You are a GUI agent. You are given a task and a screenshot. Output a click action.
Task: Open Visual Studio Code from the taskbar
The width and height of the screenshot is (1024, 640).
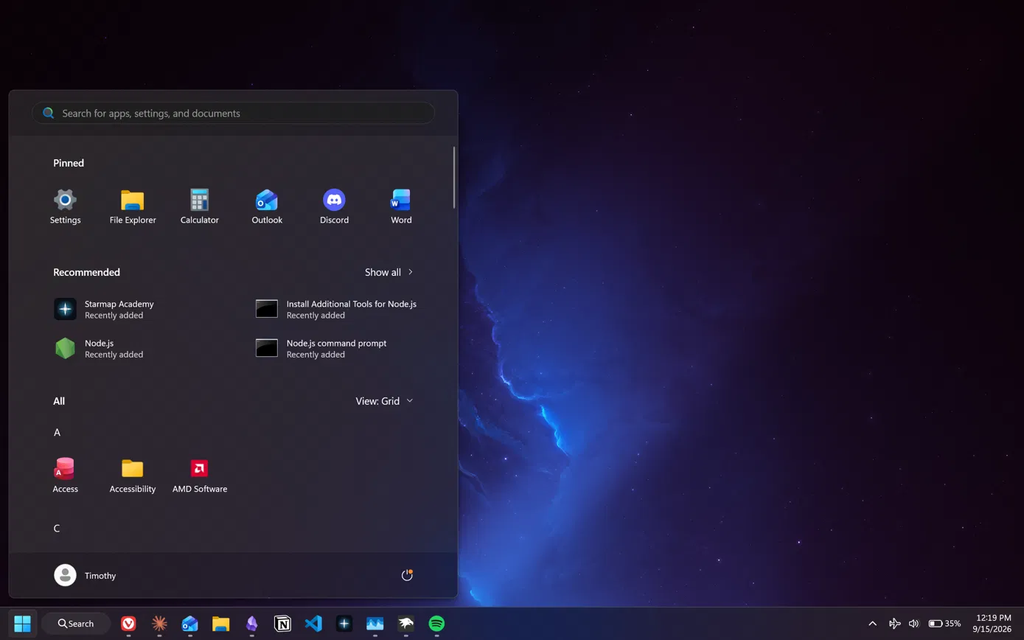click(x=313, y=624)
